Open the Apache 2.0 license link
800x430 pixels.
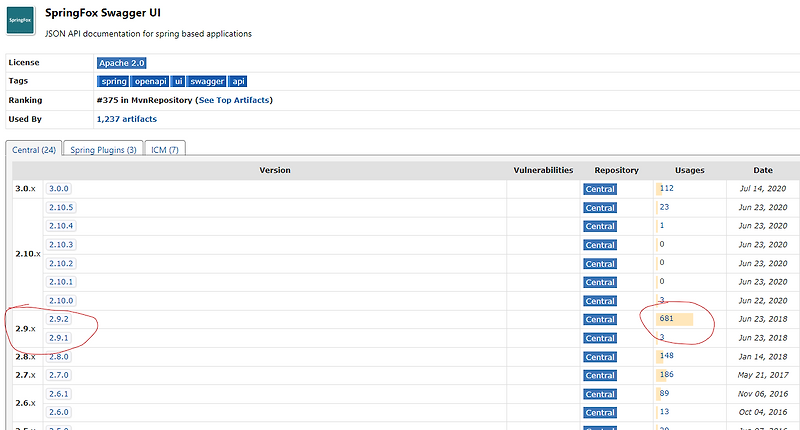(x=121, y=63)
